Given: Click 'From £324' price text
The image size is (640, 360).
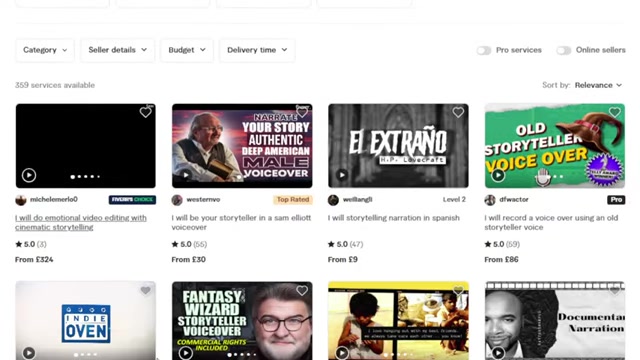Looking at the screenshot, I should [34, 260].
